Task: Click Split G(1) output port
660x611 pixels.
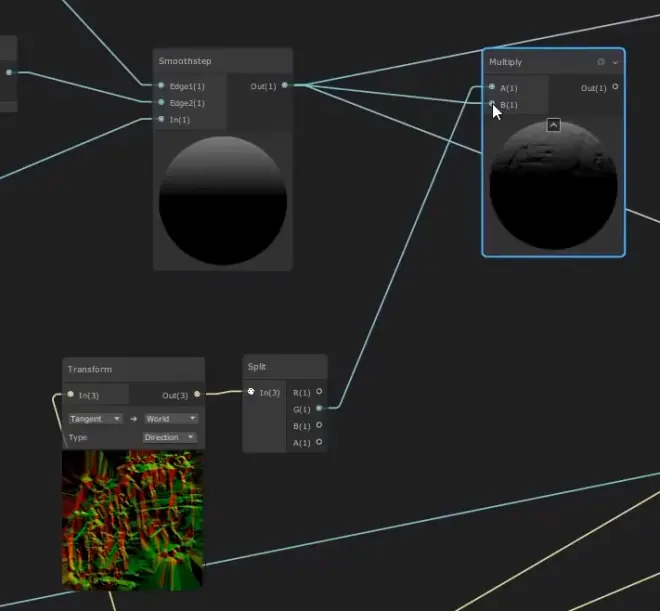Action: (x=319, y=408)
